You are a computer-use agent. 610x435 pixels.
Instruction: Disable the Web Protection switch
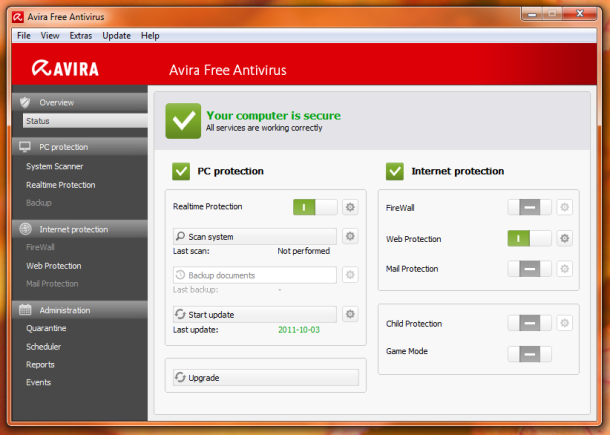pos(529,239)
